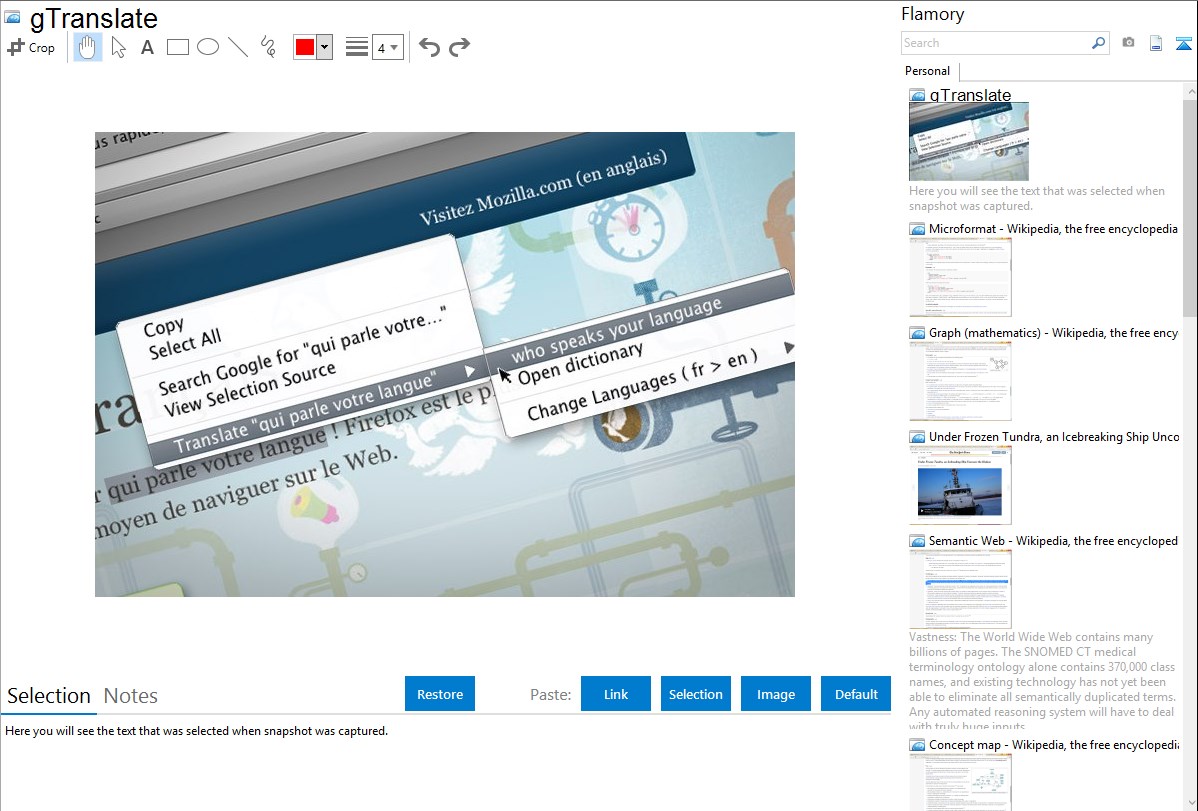1198x811 pixels.
Task: Open the Graph (mathematics) snapshot thumbnail
Action: click(960, 381)
